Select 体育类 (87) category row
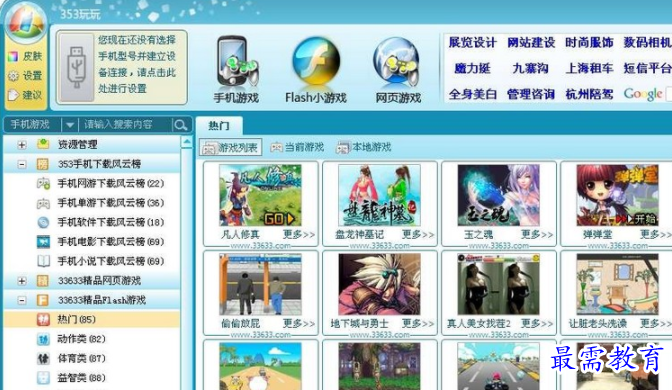This screenshot has width=672, height=390. tap(92, 359)
